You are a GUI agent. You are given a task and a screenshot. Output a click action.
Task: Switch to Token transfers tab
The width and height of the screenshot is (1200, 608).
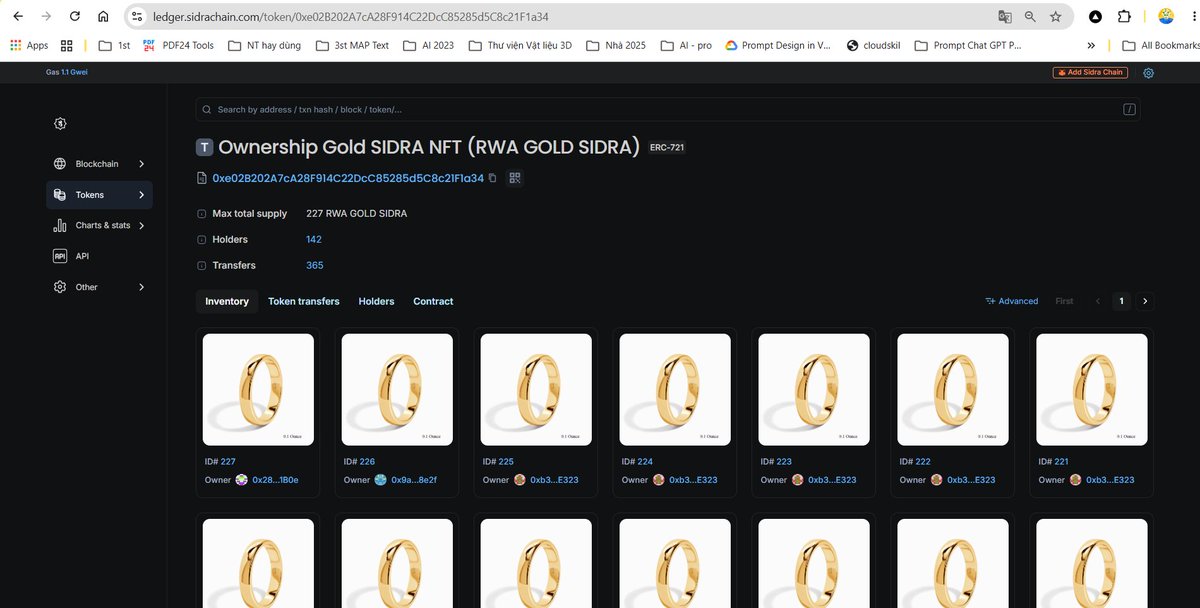304,301
